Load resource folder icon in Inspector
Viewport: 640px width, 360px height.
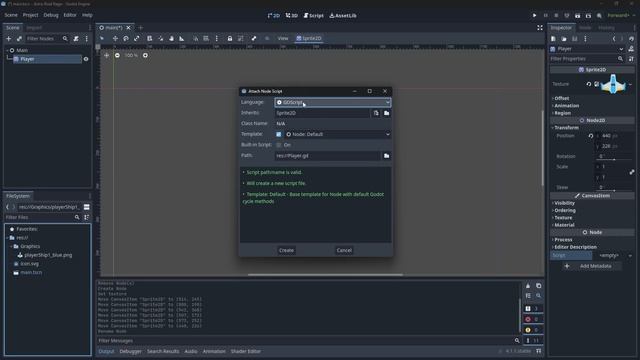(x=564, y=39)
